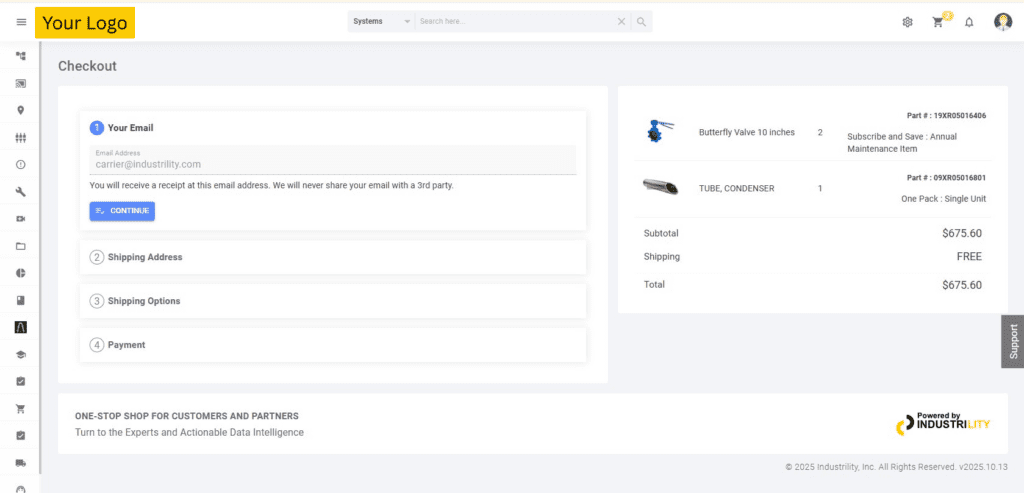Viewport: 1024px width, 493px height.
Task: Click the Continue button
Action: 122,211
